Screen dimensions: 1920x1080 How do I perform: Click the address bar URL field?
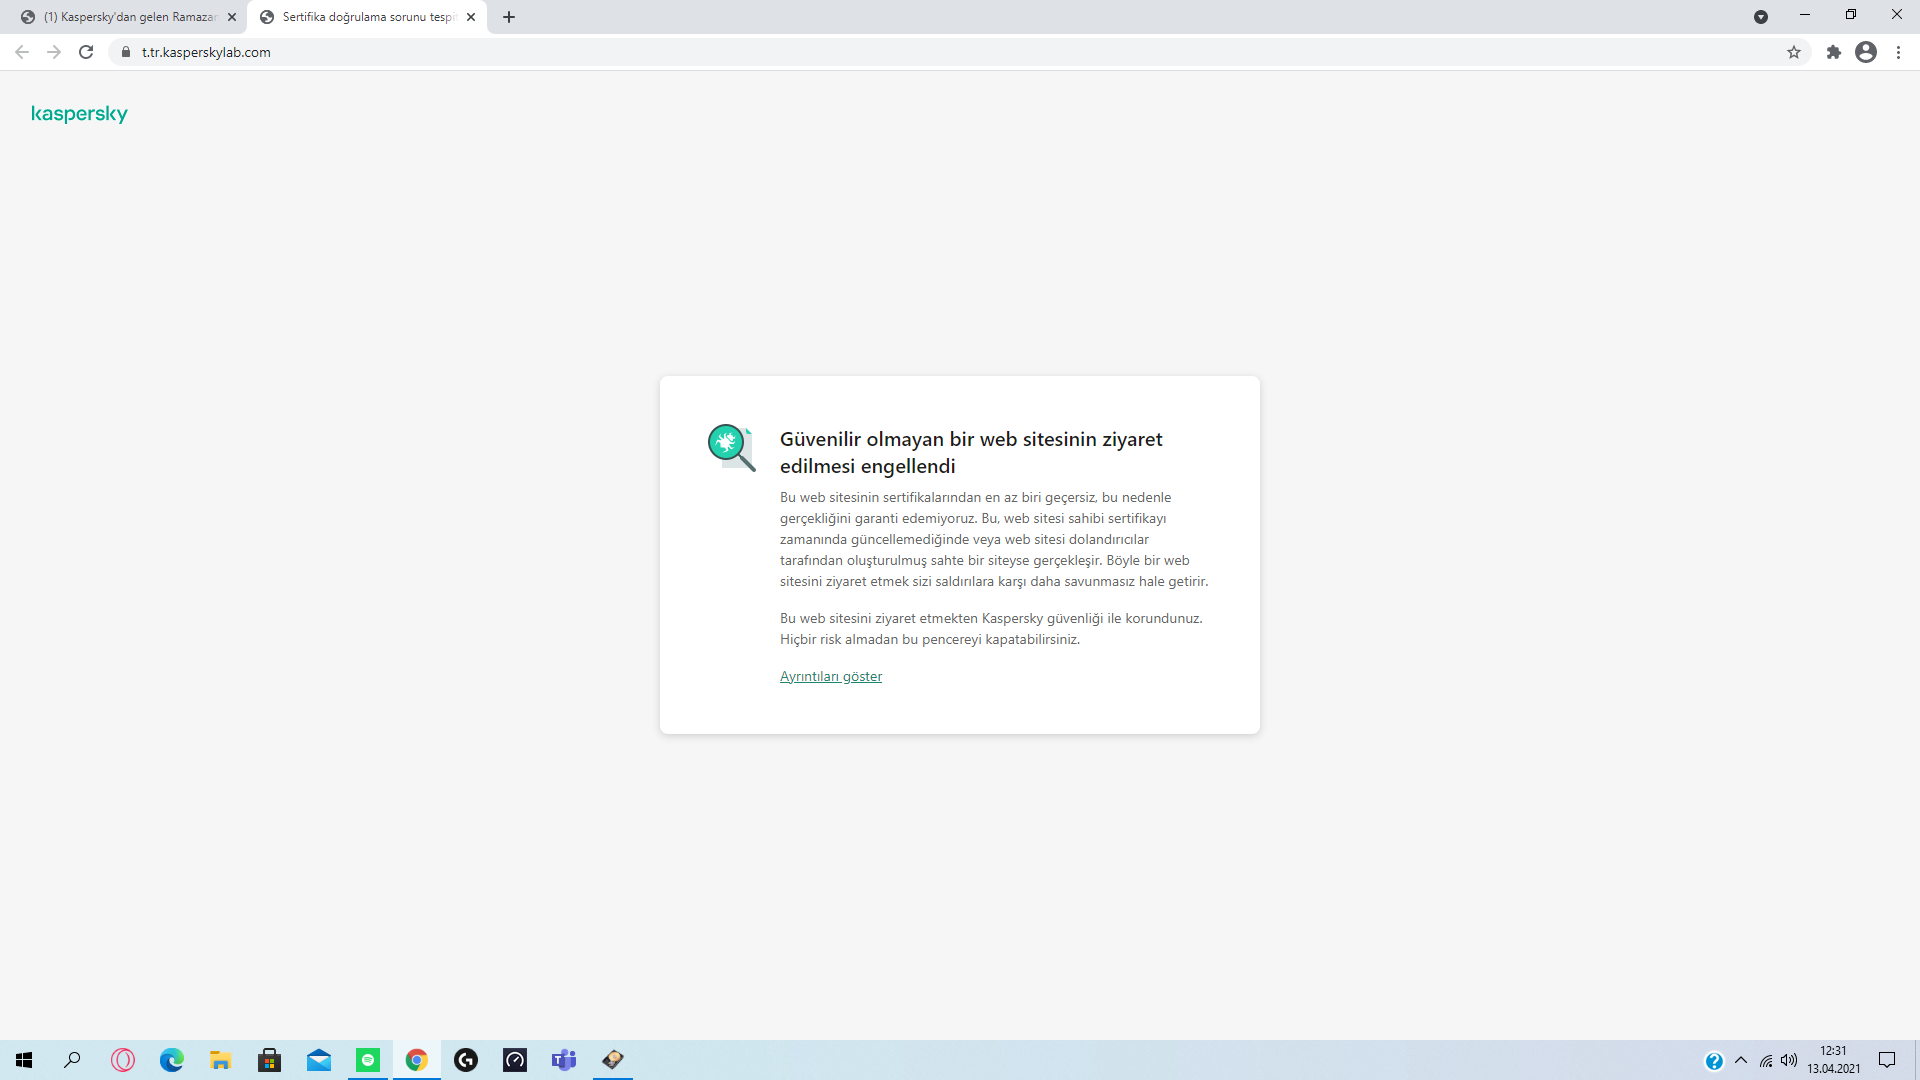(x=700, y=52)
